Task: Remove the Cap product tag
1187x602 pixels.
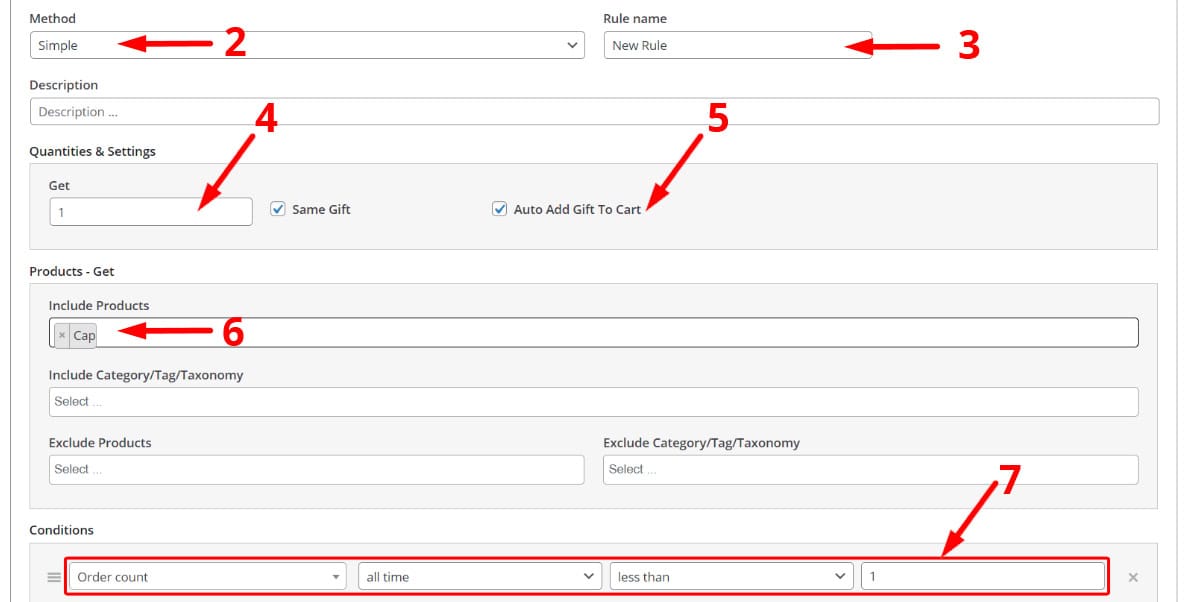Action: 62,335
